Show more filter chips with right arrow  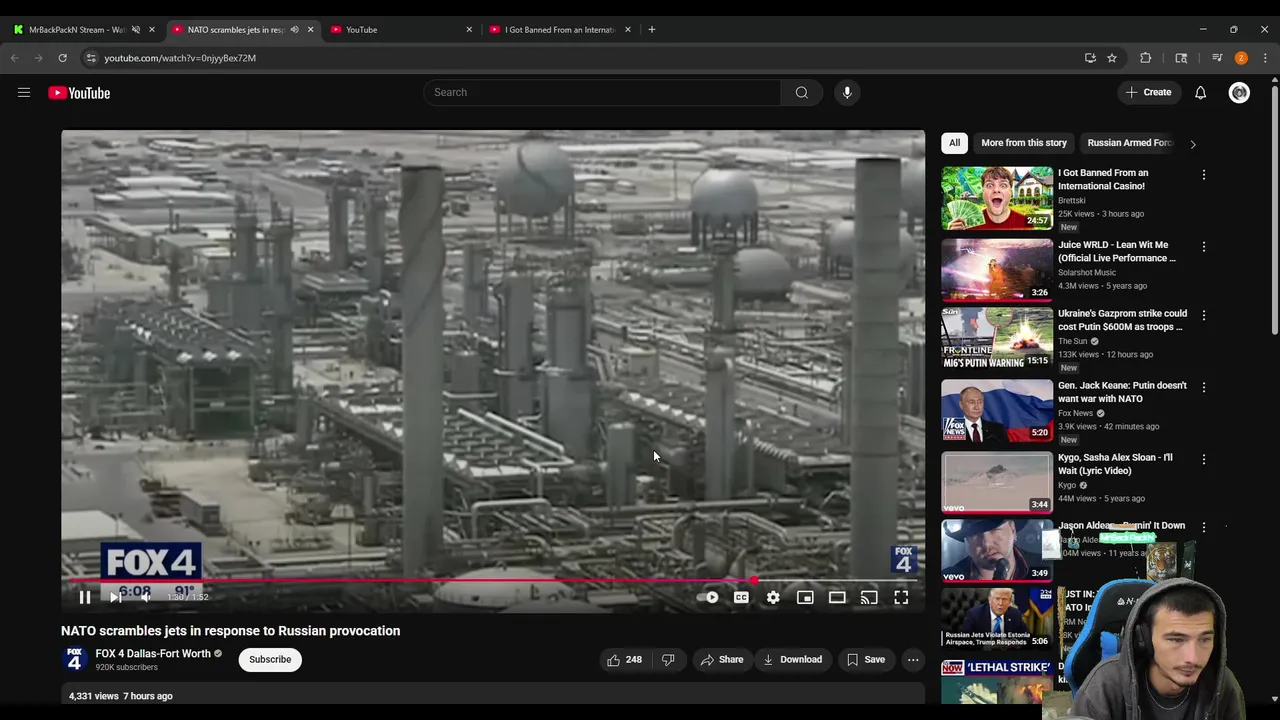[x=1192, y=144]
